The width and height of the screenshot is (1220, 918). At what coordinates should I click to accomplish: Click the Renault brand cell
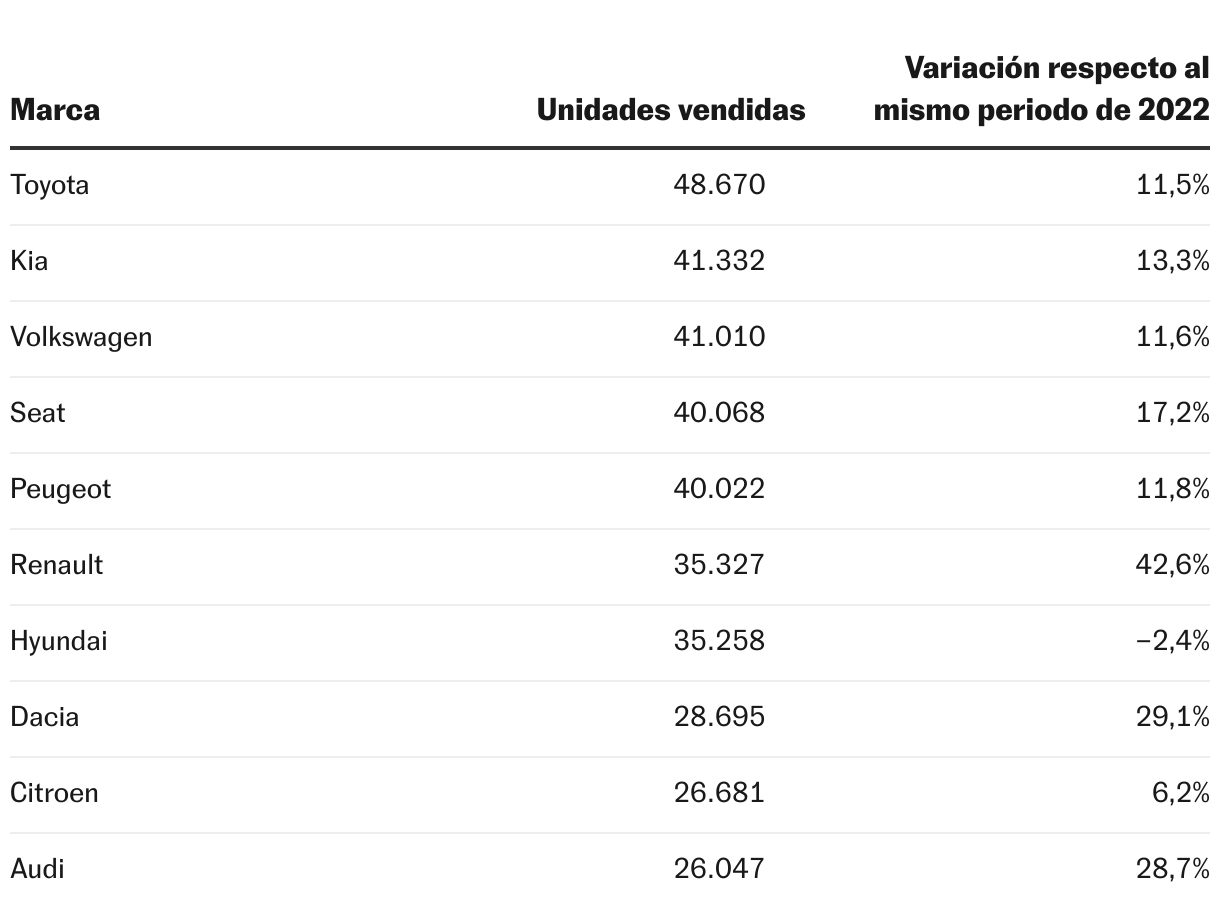coord(57,565)
